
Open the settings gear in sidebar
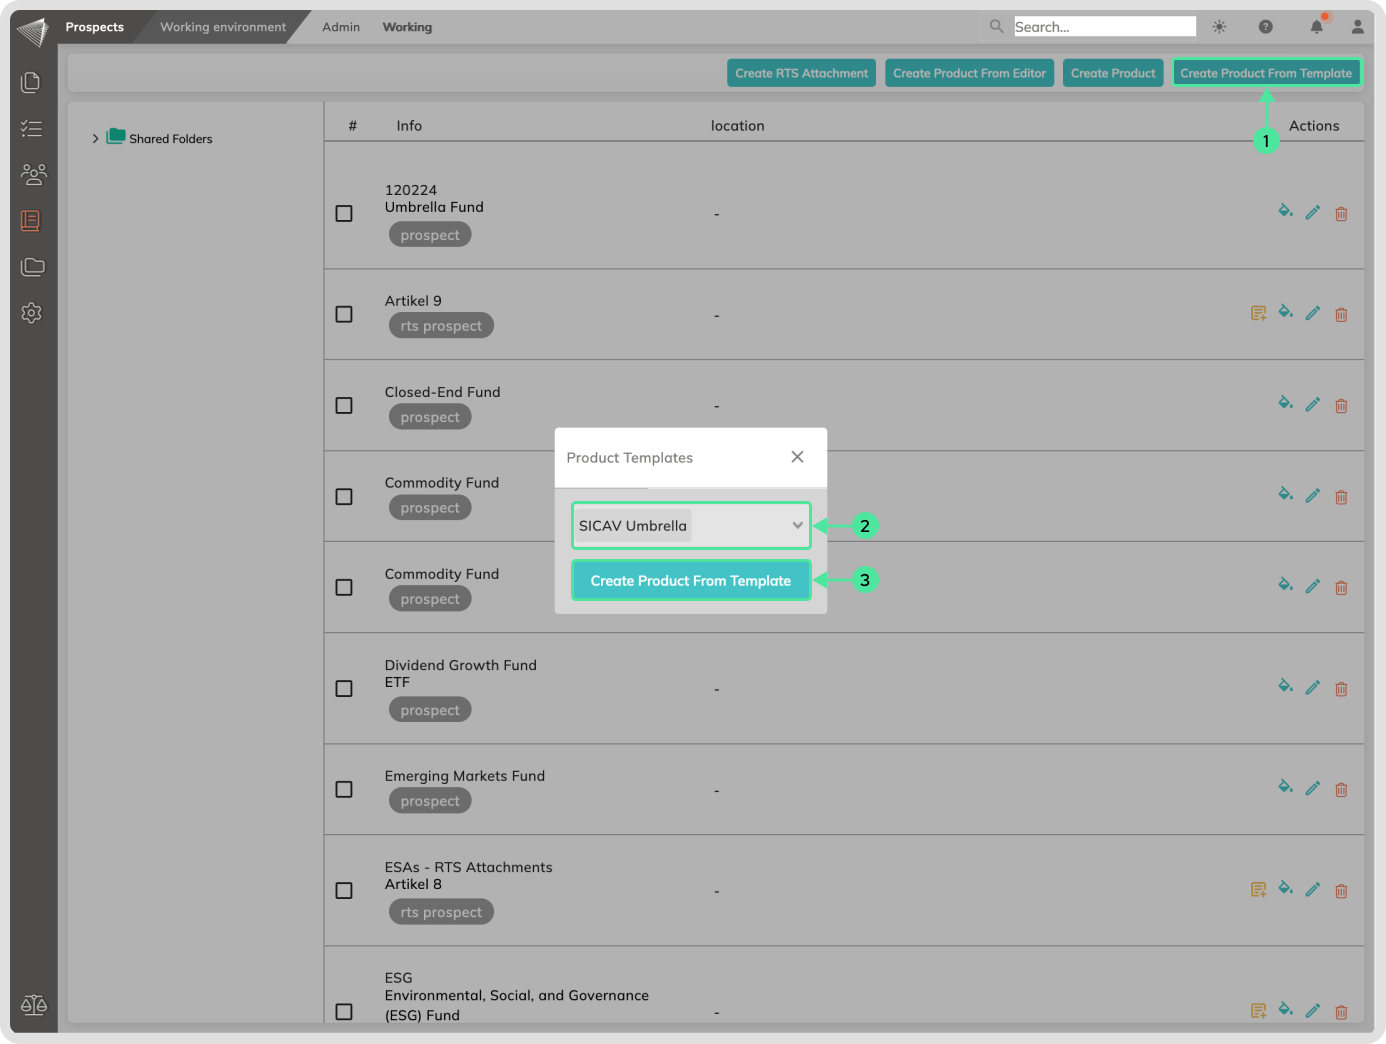coord(32,313)
